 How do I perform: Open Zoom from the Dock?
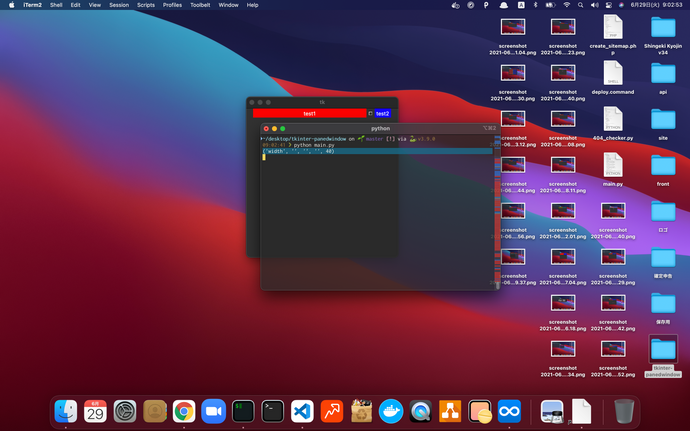point(213,411)
